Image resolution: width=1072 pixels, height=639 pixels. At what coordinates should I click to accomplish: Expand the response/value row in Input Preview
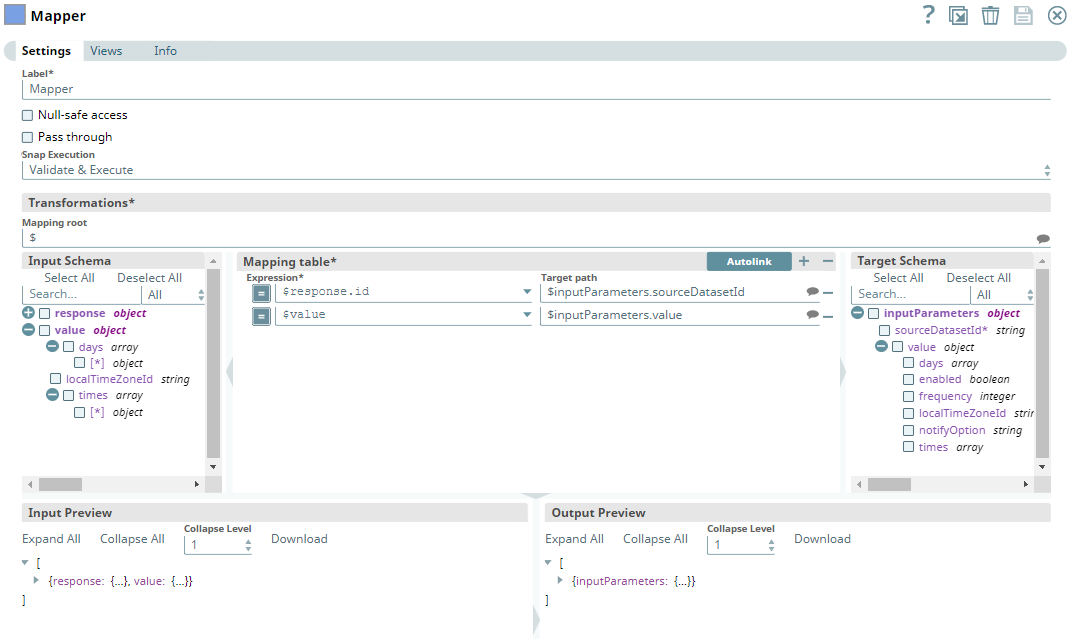coord(36,580)
